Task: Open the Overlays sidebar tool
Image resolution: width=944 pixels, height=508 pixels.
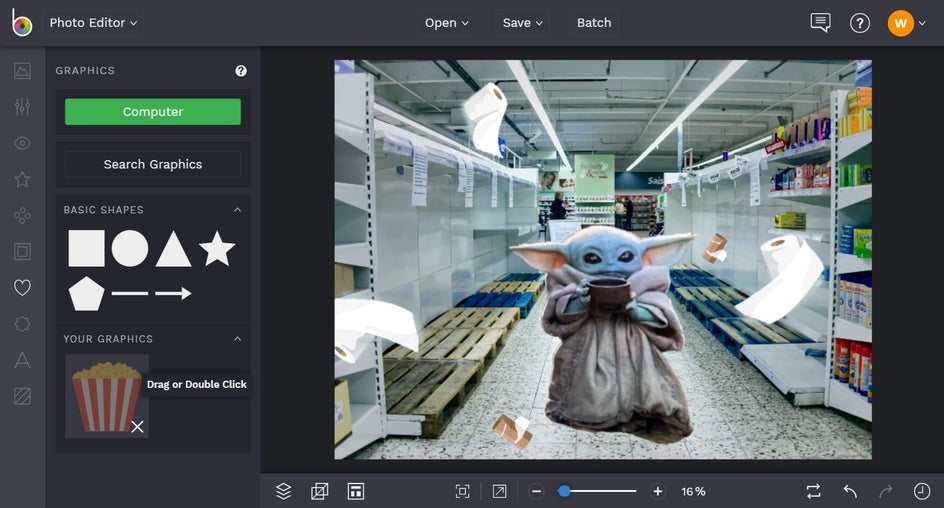Action: coord(22,324)
